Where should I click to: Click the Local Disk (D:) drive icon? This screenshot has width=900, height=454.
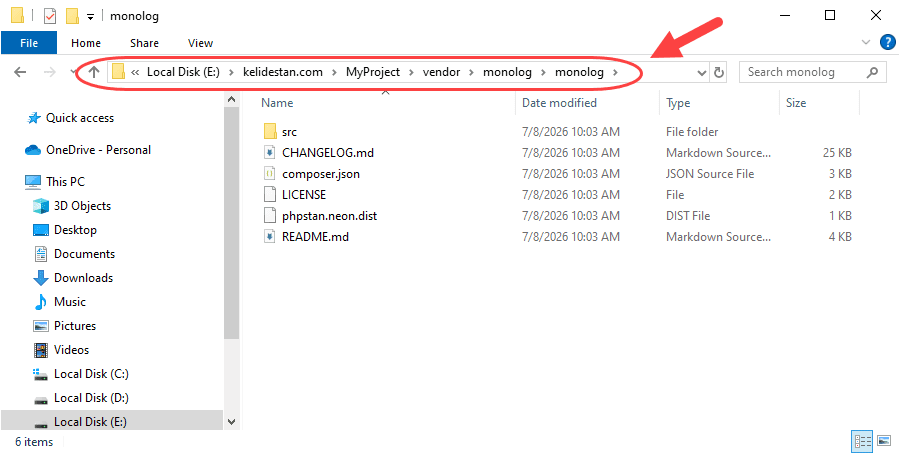pyautogui.click(x=41, y=399)
